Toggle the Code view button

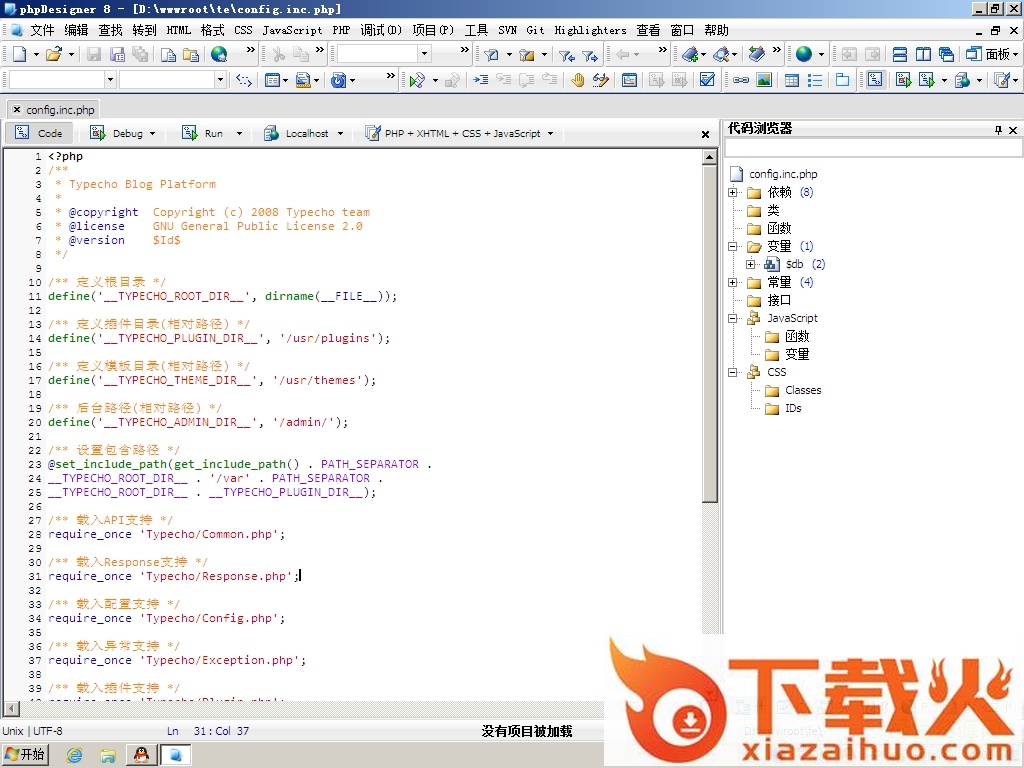(x=39, y=133)
